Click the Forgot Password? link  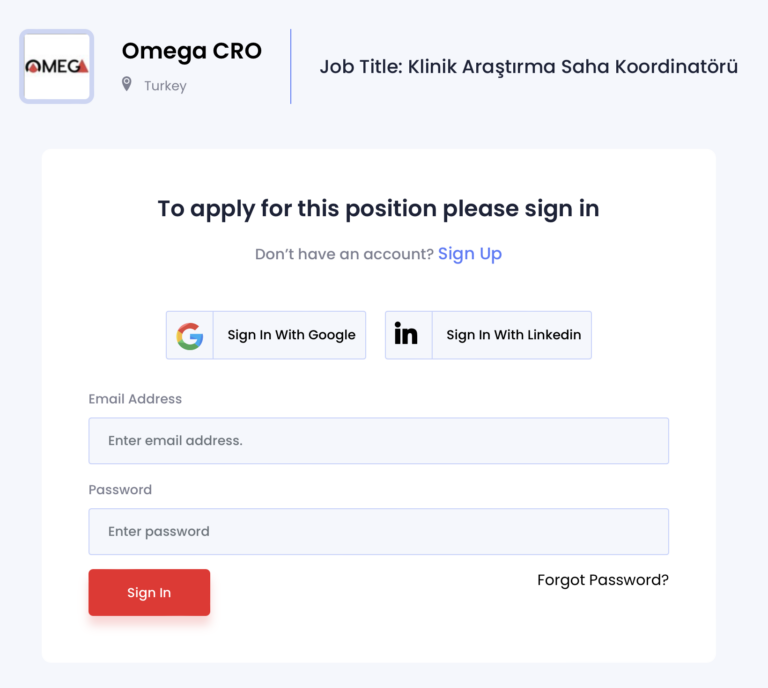coord(602,580)
